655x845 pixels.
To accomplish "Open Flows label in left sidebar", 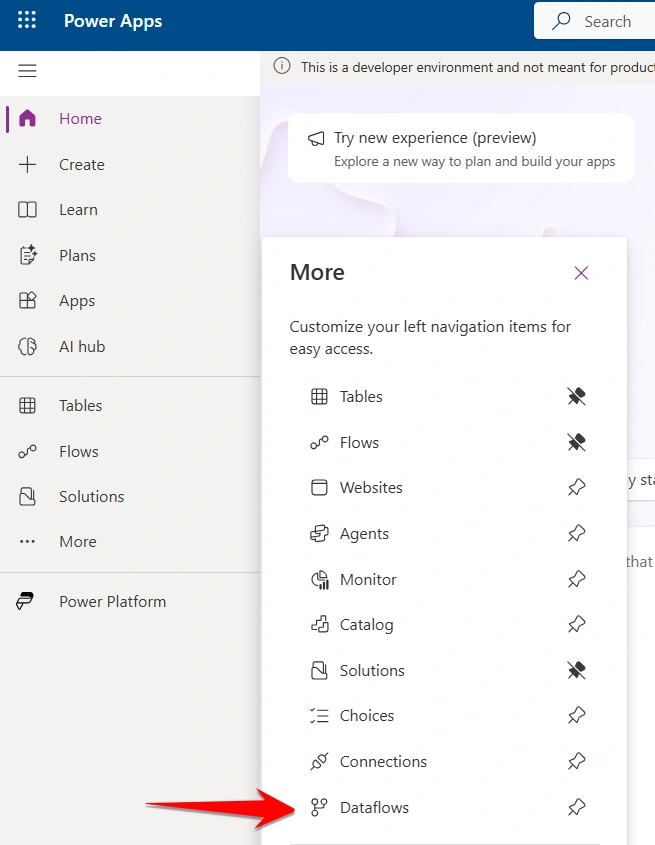I will 79,451.
